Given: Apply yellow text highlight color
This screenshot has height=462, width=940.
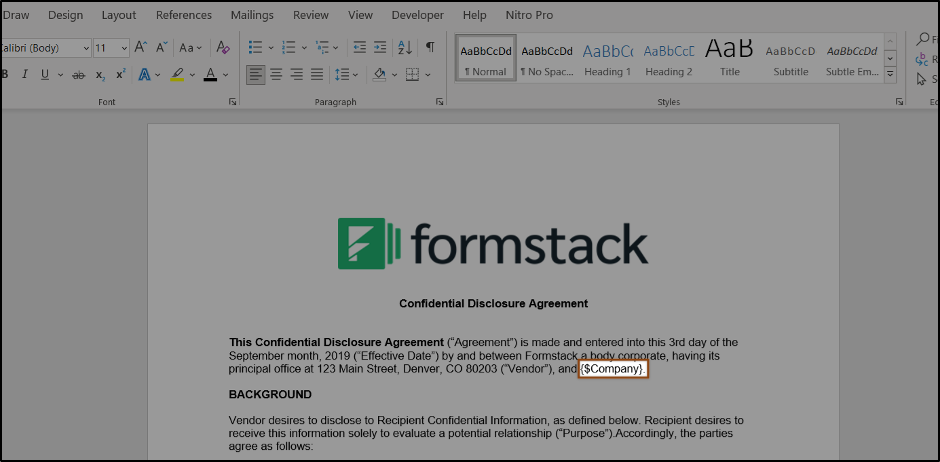Looking at the screenshot, I should 177,74.
